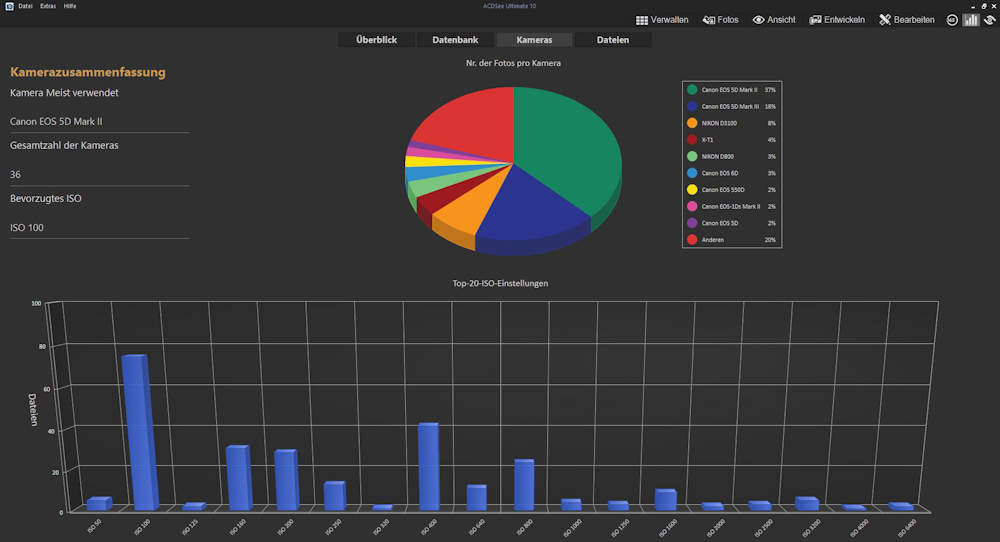Click the ACDSee application logo icon
The width and height of the screenshot is (1000, 542).
pyautogui.click(x=8, y=6)
